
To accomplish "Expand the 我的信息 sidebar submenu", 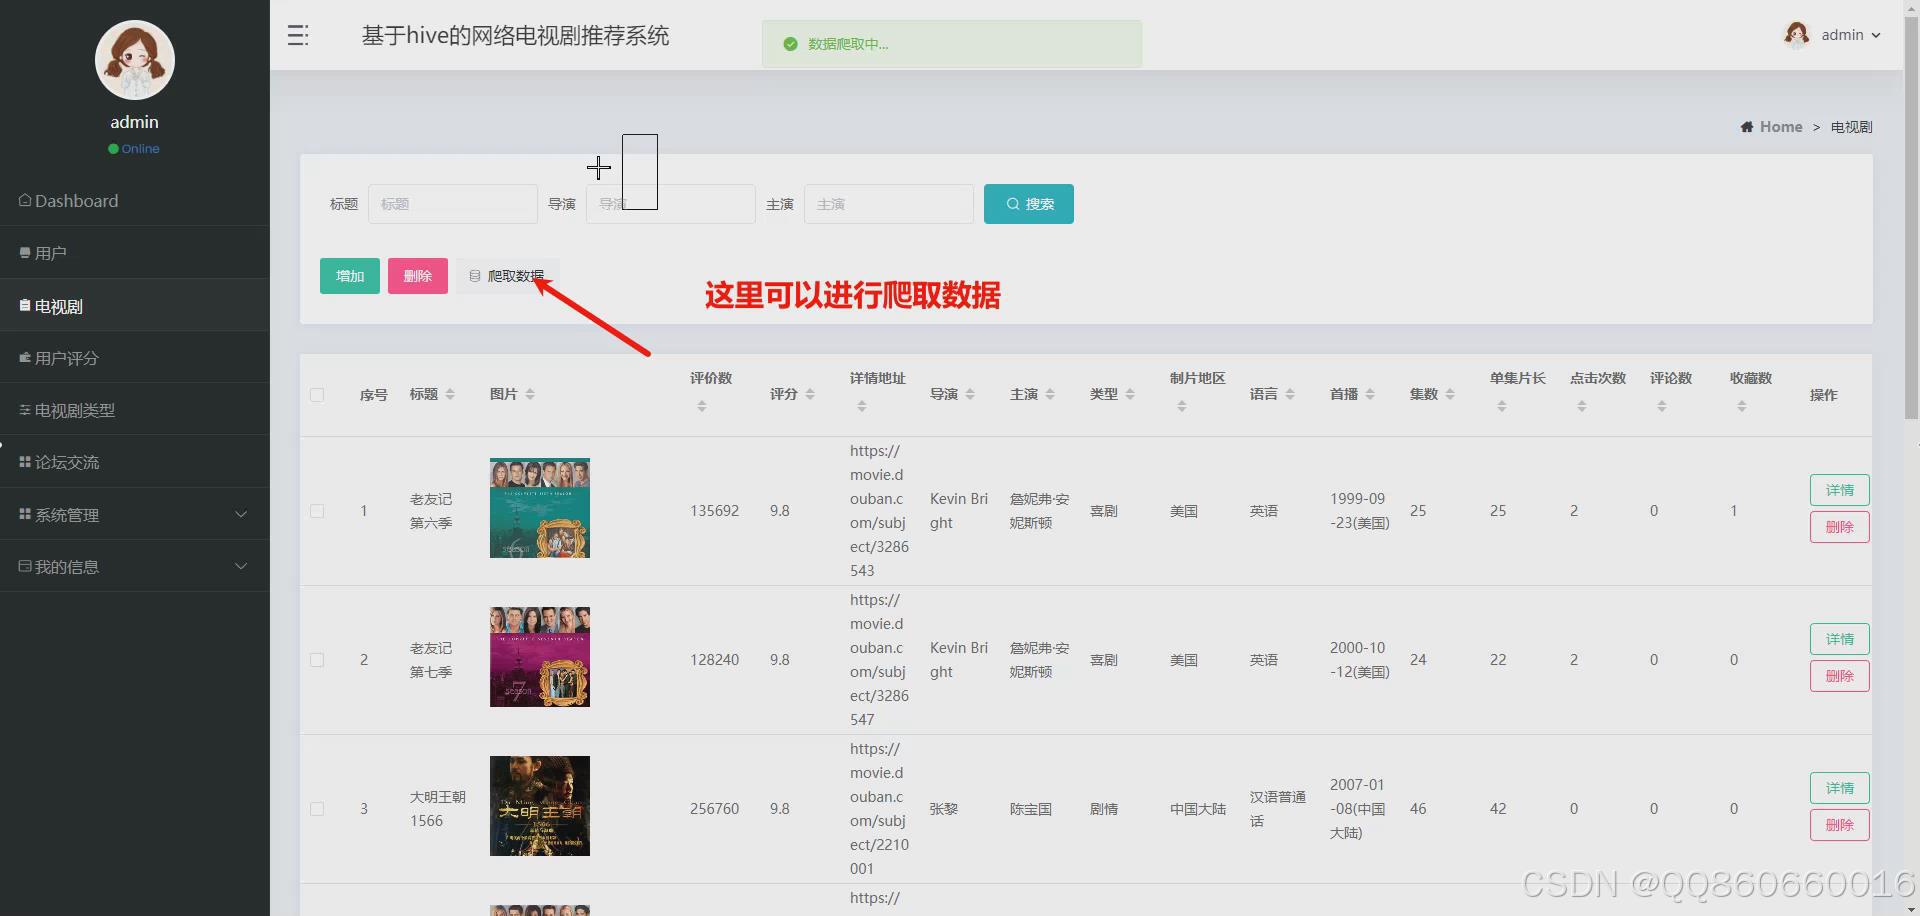I will pyautogui.click(x=135, y=566).
